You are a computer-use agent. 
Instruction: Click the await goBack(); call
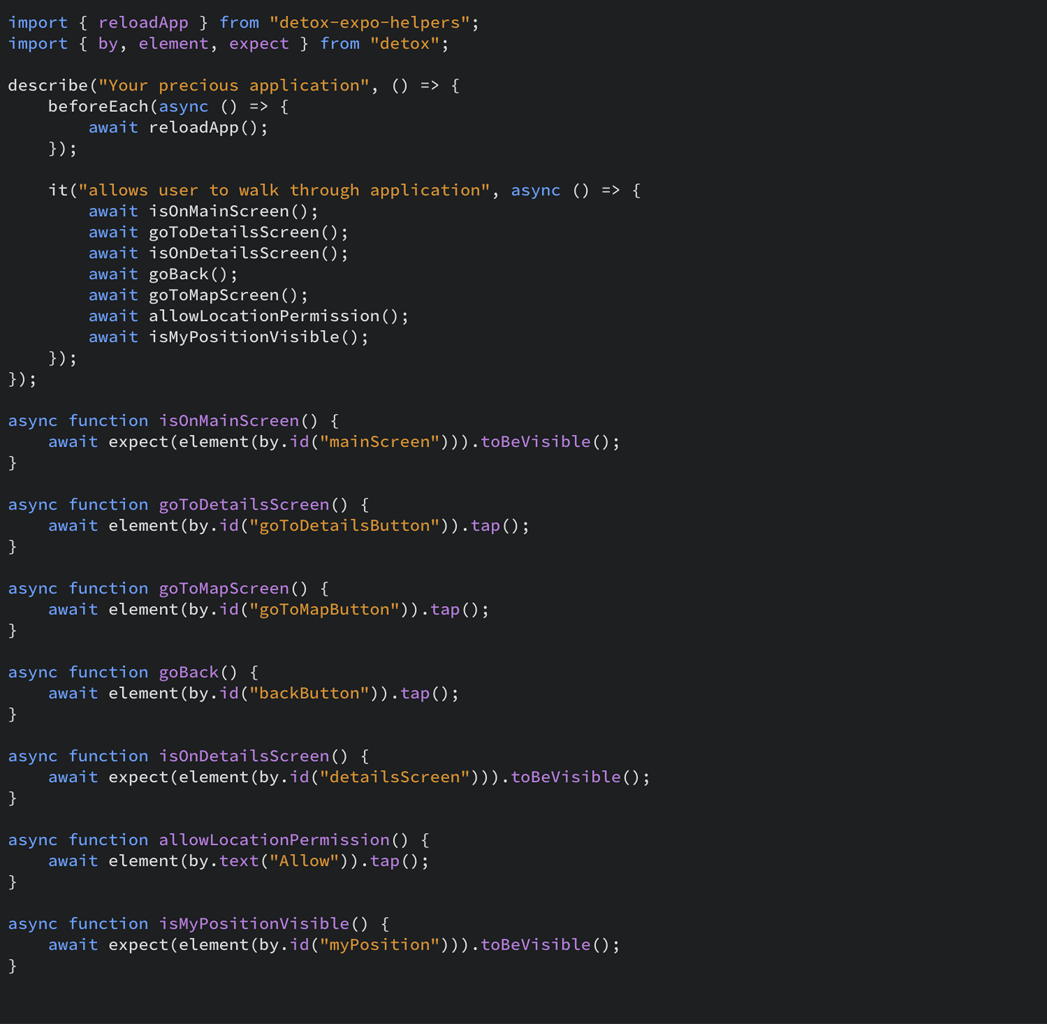[x=163, y=274]
